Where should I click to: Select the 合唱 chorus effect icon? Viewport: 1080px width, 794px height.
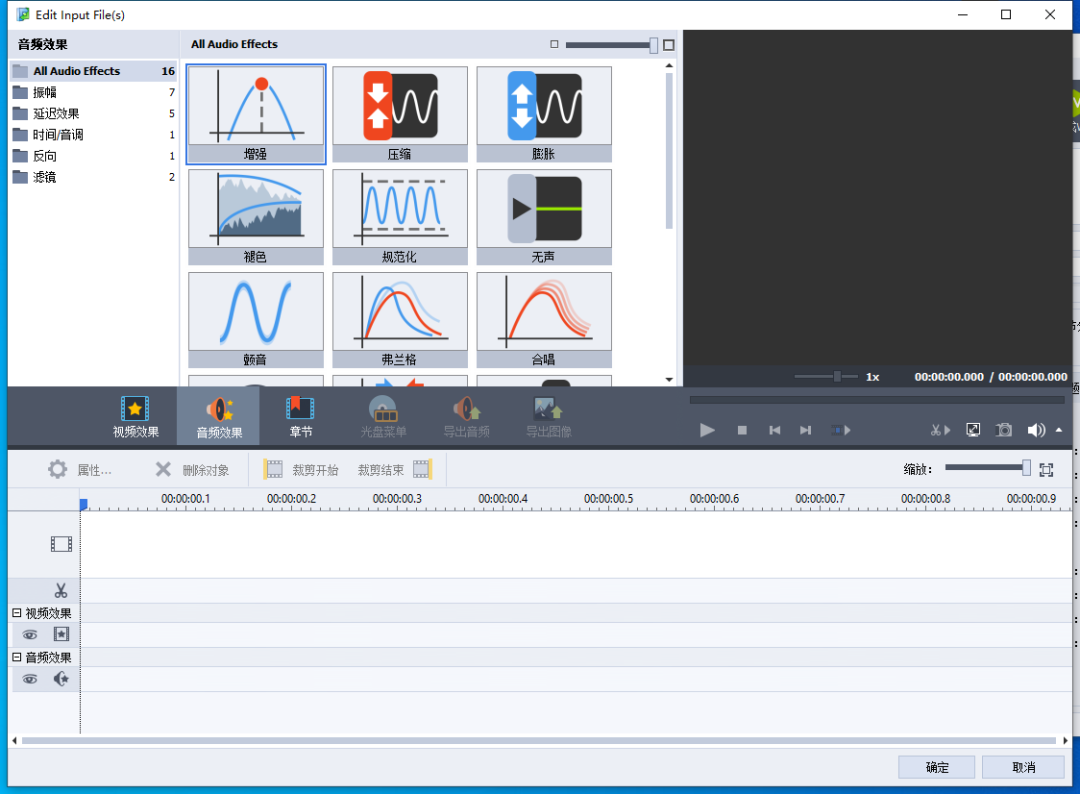(x=543, y=320)
